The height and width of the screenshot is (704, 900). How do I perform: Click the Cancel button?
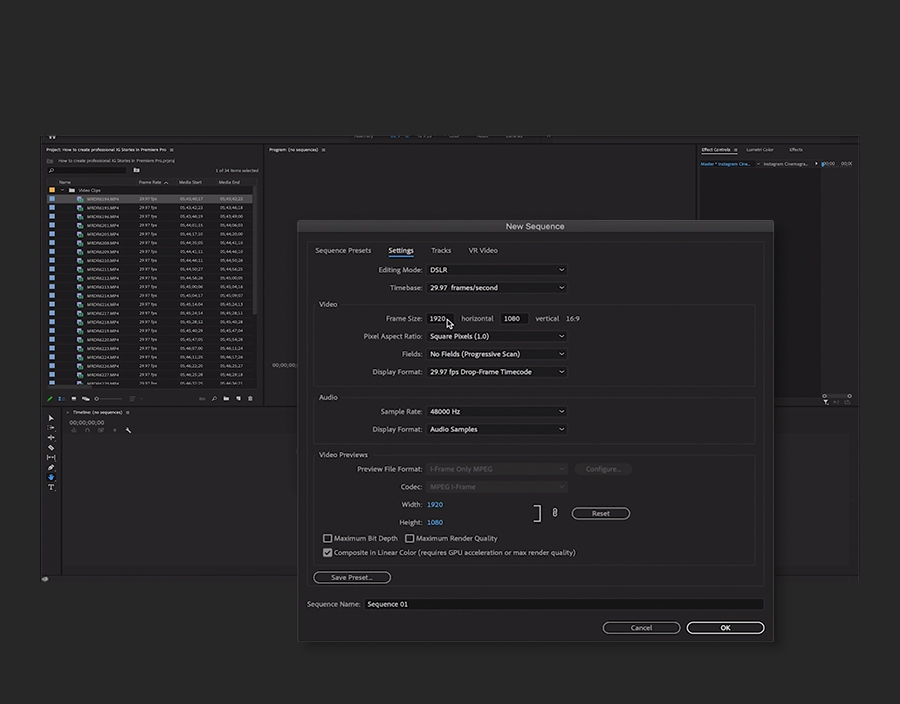(x=641, y=628)
